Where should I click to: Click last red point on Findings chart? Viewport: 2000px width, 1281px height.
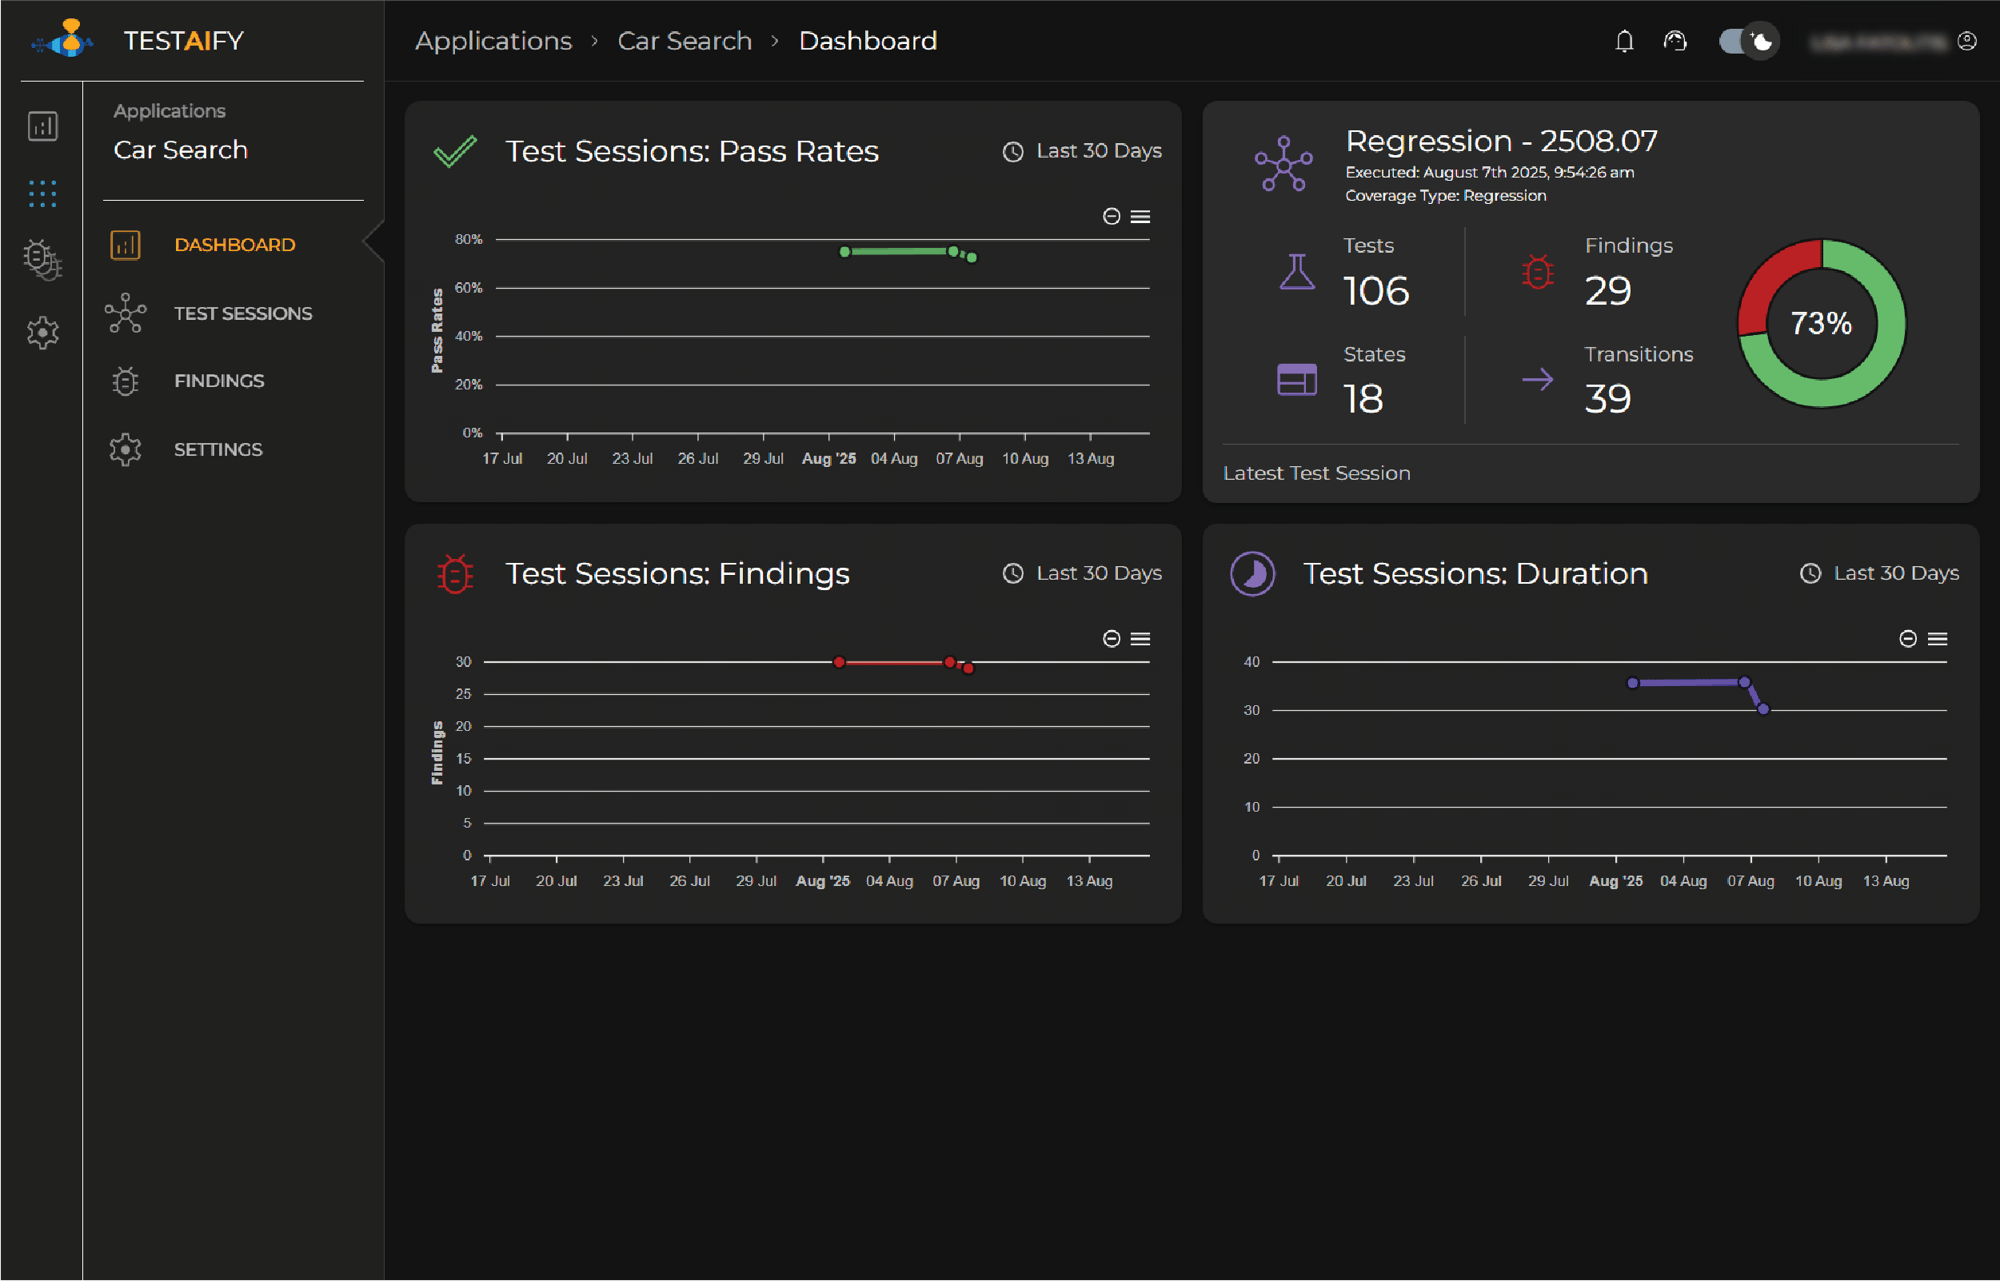pyautogui.click(x=968, y=668)
